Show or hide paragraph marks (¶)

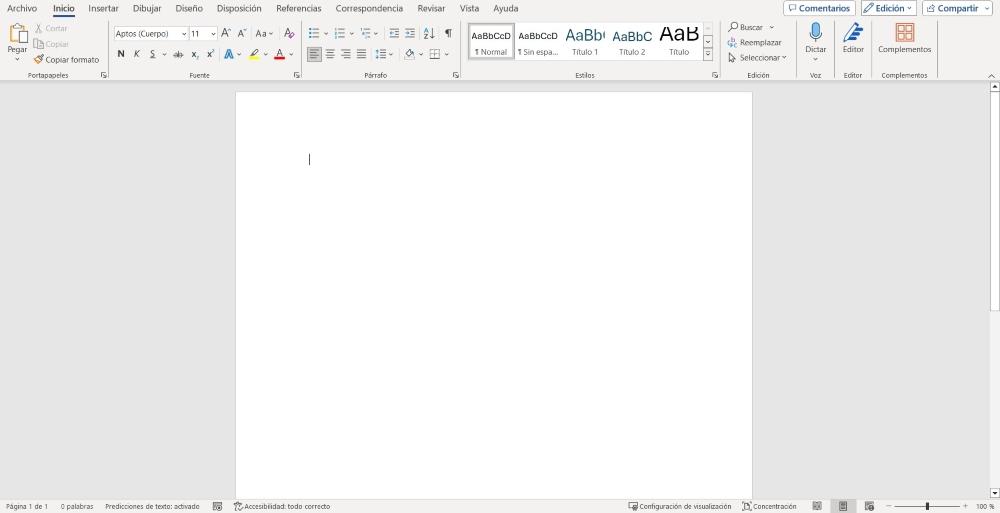coord(448,33)
